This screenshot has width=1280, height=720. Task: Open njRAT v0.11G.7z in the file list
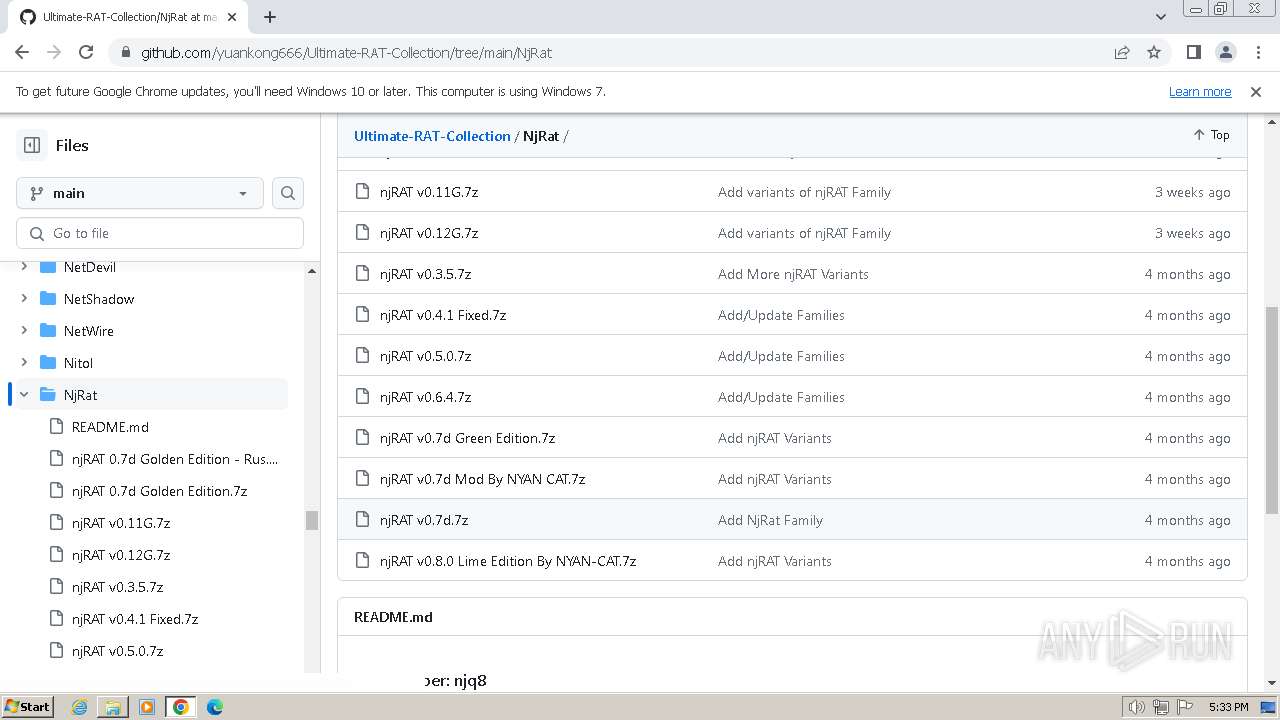429,192
